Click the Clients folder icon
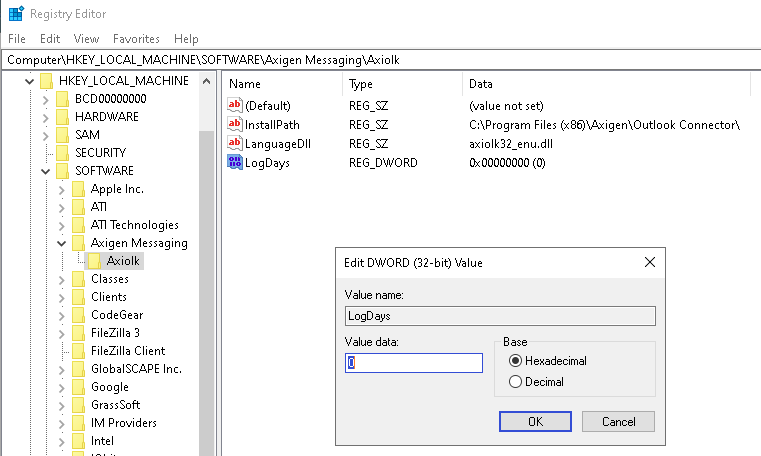Screen dimensions: 761x456 pyautogui.click(x=79, y=297)
